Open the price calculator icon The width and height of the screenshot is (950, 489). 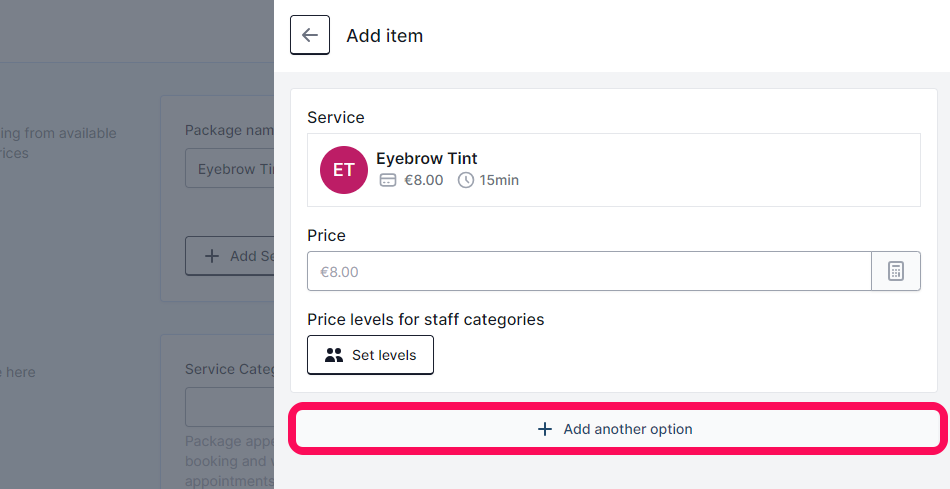click(895, 271)
